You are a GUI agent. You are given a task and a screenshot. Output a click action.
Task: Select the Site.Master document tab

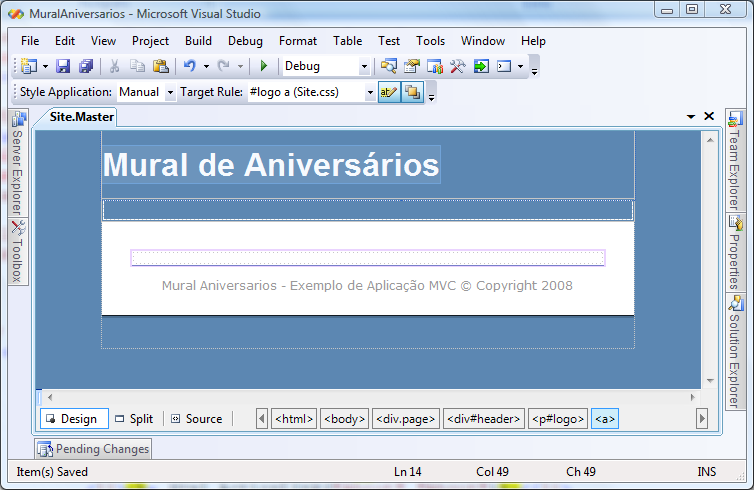[x=82, y=117]
